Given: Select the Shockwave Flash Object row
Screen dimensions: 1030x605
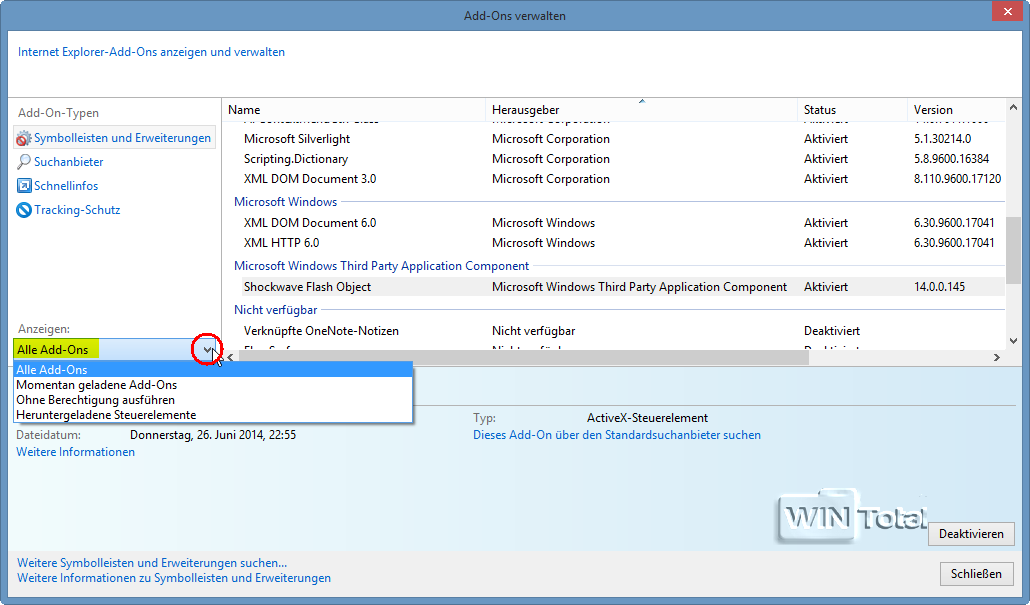Looking at the screenshot, I should tap(622, 287).
